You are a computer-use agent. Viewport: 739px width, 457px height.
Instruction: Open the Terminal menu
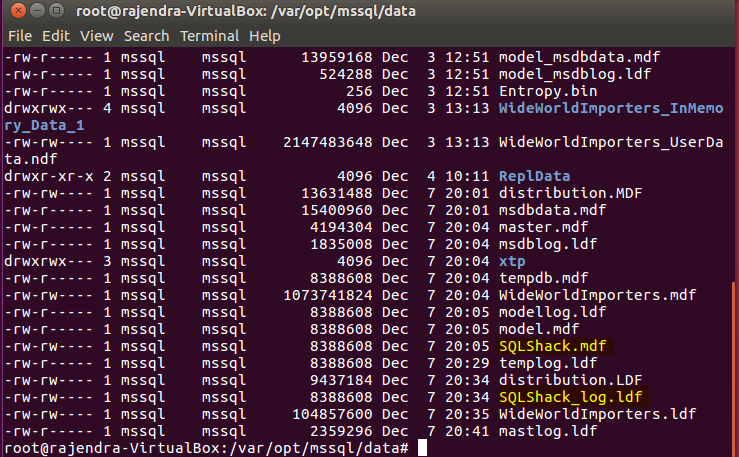[x=209, y=36]
